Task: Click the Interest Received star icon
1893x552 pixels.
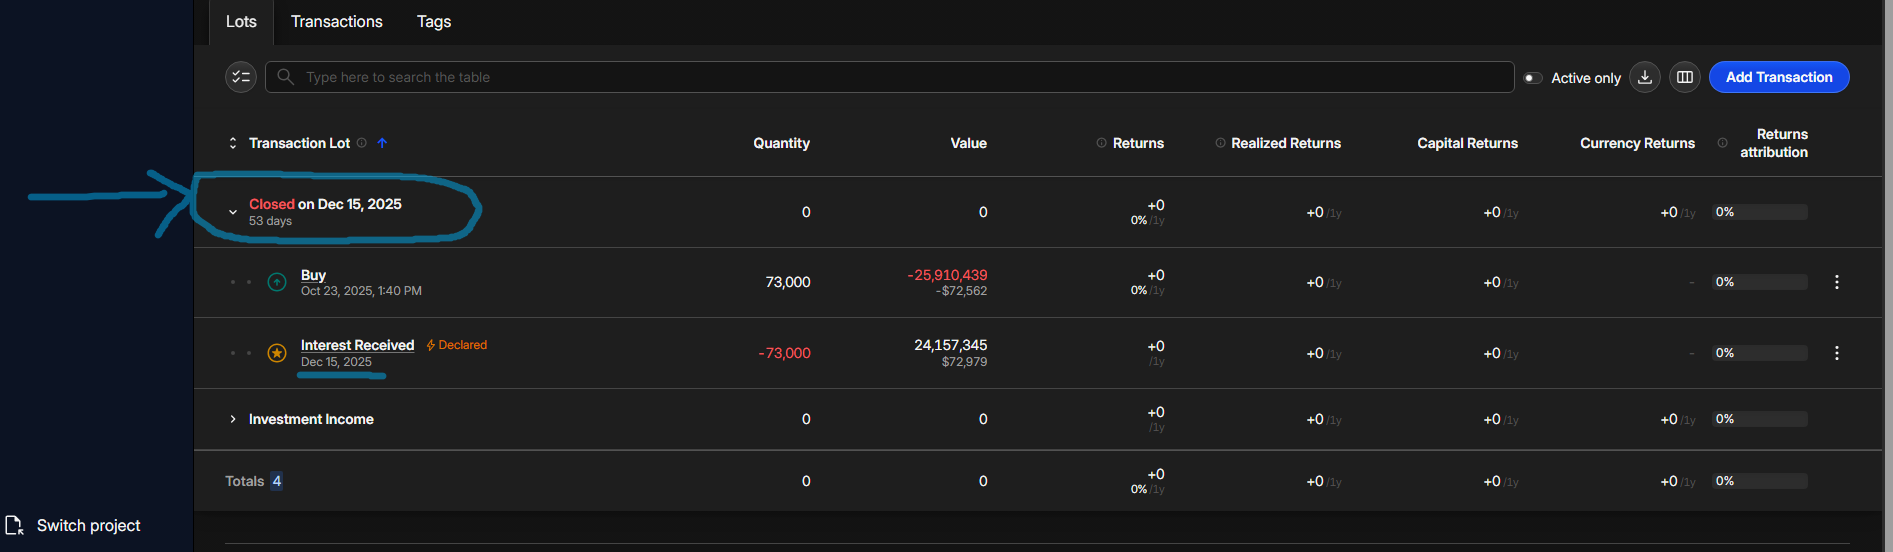Action: (x=277, y=353)
